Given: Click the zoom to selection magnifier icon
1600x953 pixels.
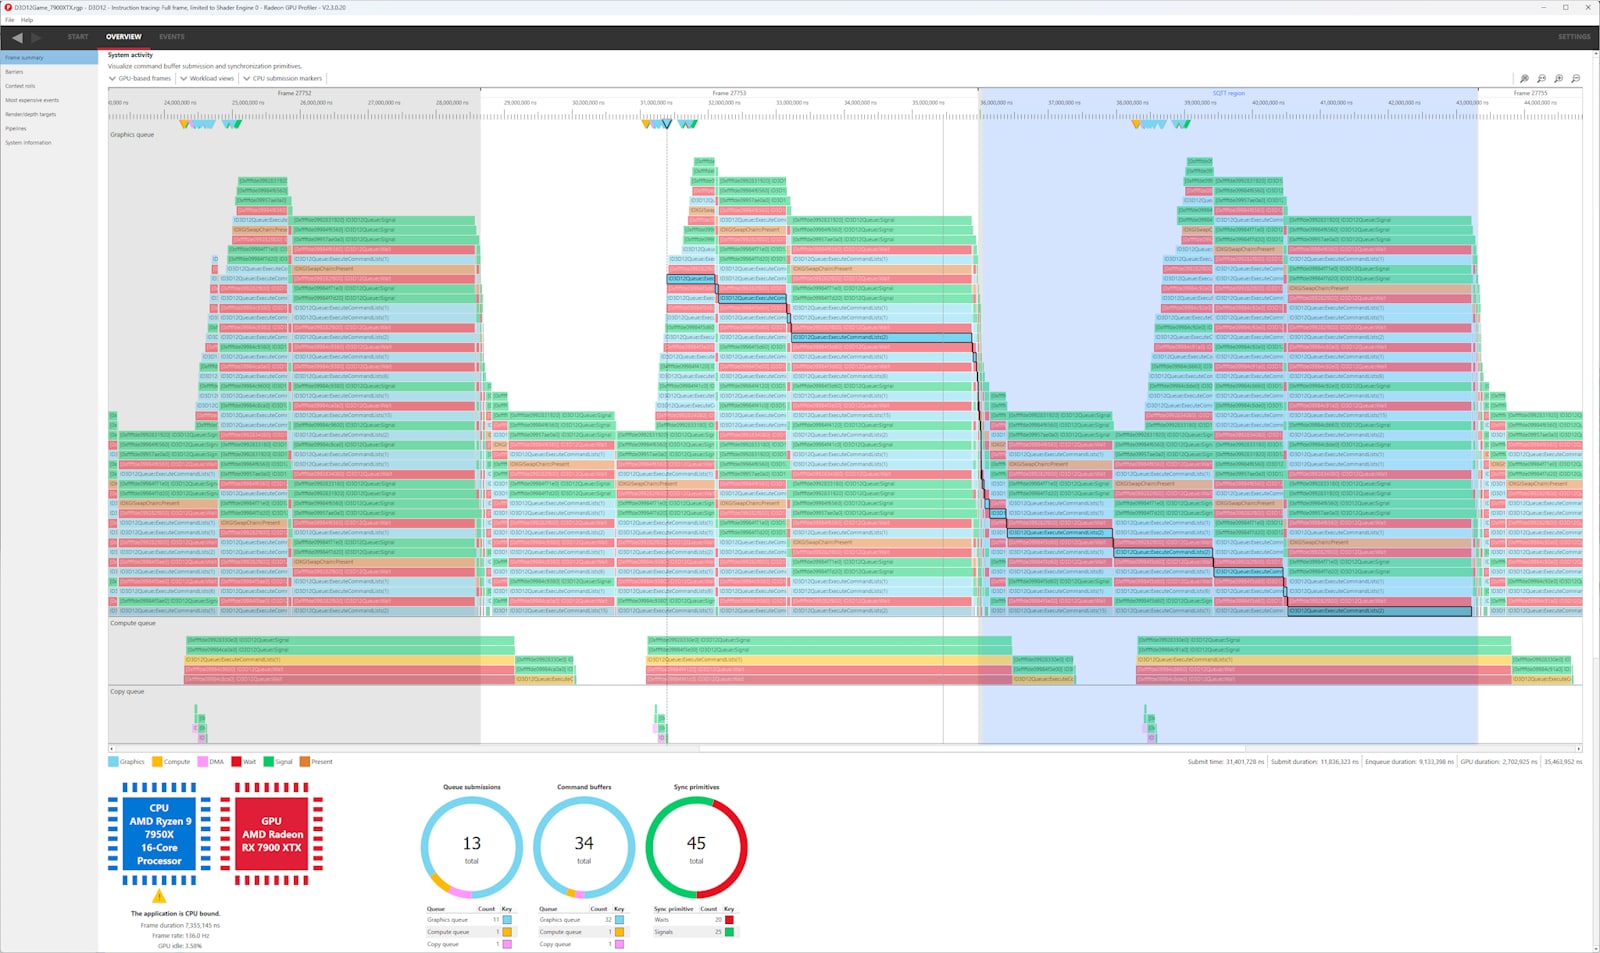Looking at the screenshot, I should (1524, 78).
